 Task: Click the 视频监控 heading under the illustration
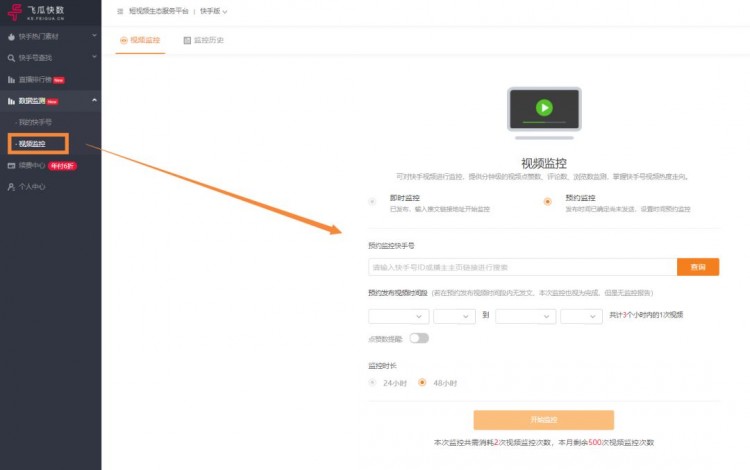pos(544,163)
